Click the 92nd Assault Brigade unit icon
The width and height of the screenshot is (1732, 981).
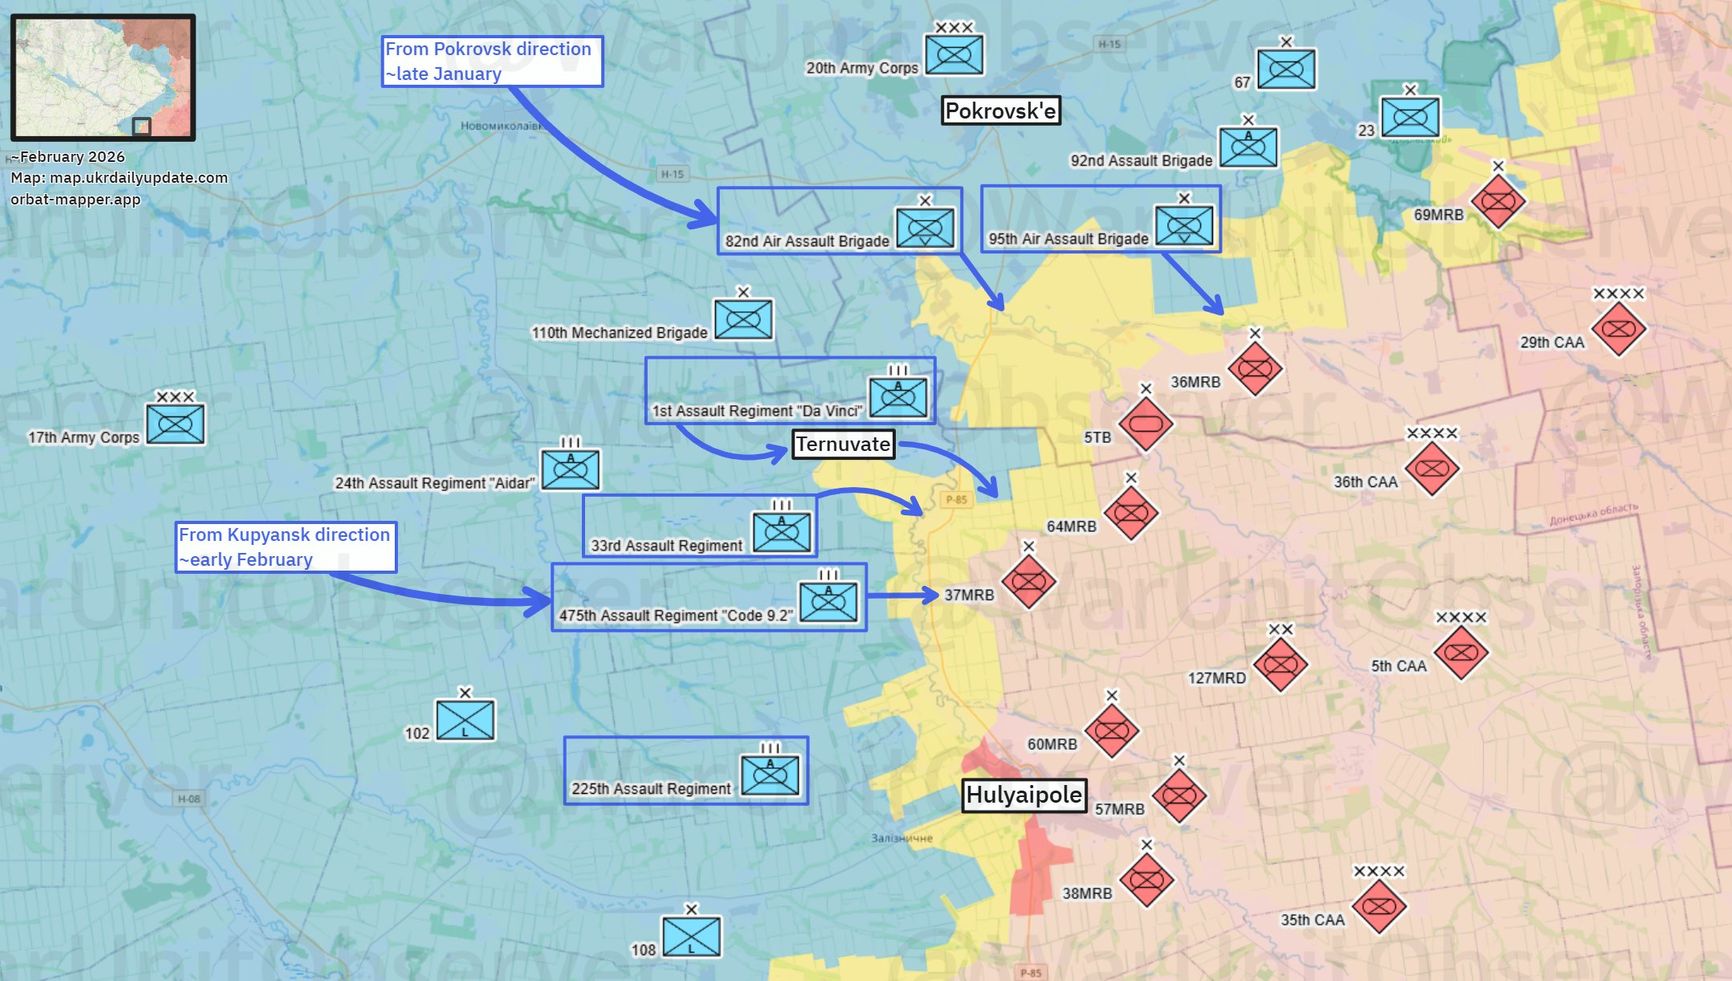[x=1247, y=147]
